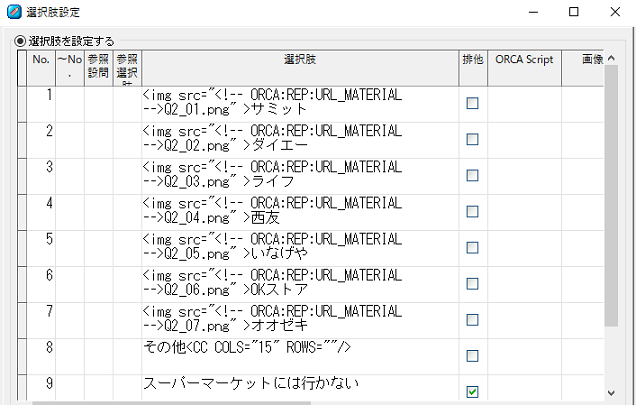Select the 選択肢を設定する radio button
This screenshot has width=636, height=405.
point(20,41)
